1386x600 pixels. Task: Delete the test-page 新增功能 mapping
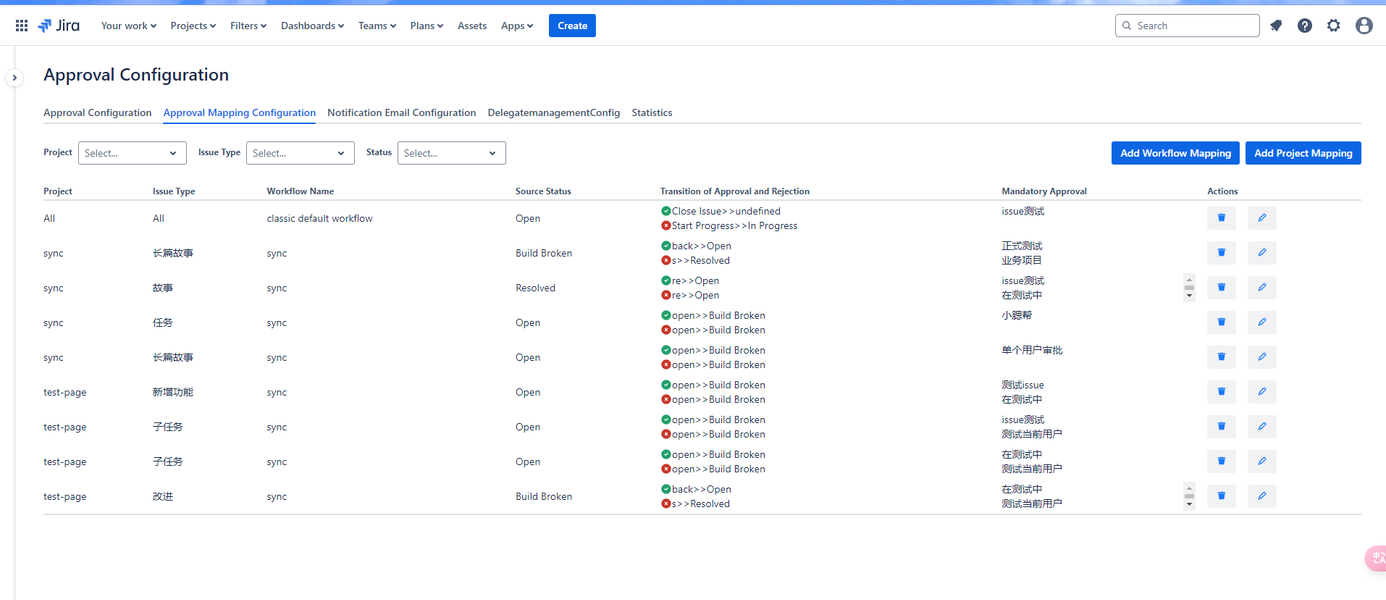1221,392
